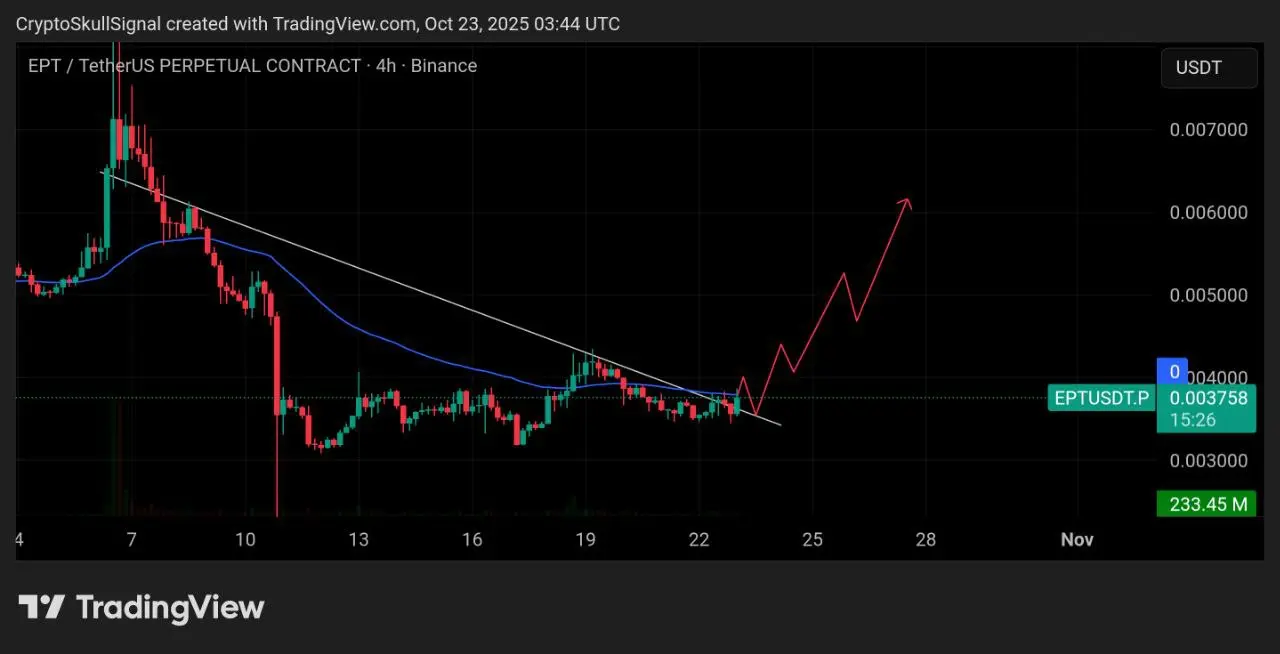
Task: Click the 15:26 candle countdown timer
Action: tap(1193, 420)
